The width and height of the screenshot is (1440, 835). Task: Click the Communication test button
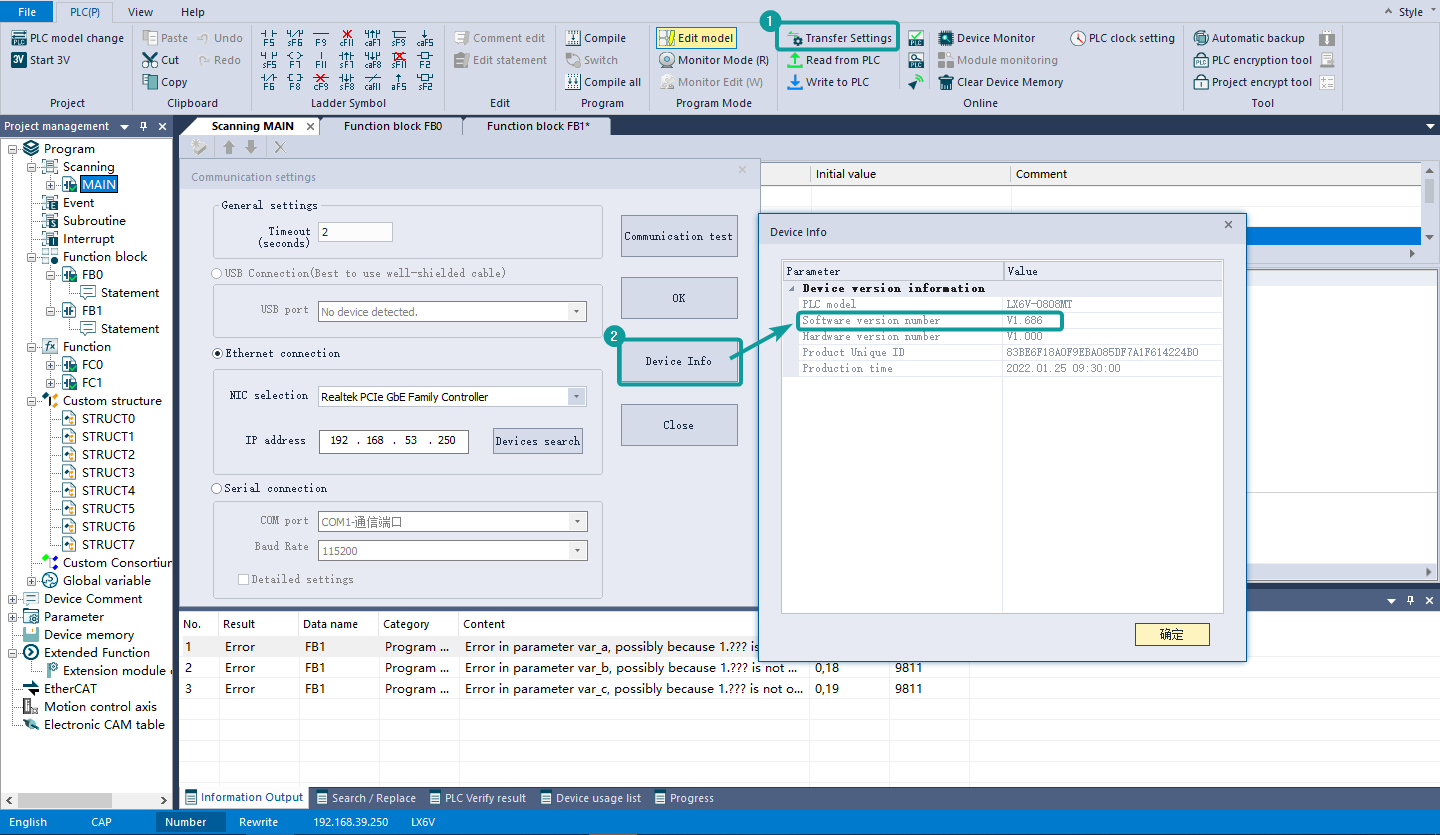click(678, 237)
